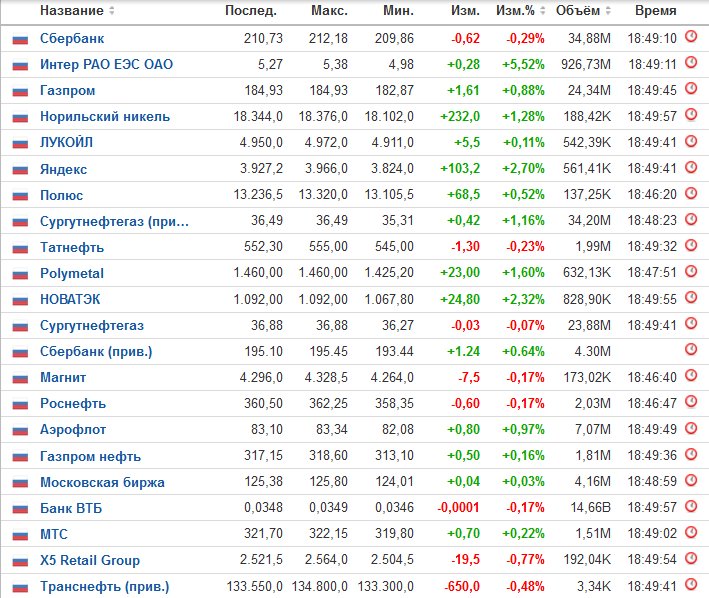Screen dimensions: 709x598
Task: Select the 14,66B volume value
Action: pos(591,508)
